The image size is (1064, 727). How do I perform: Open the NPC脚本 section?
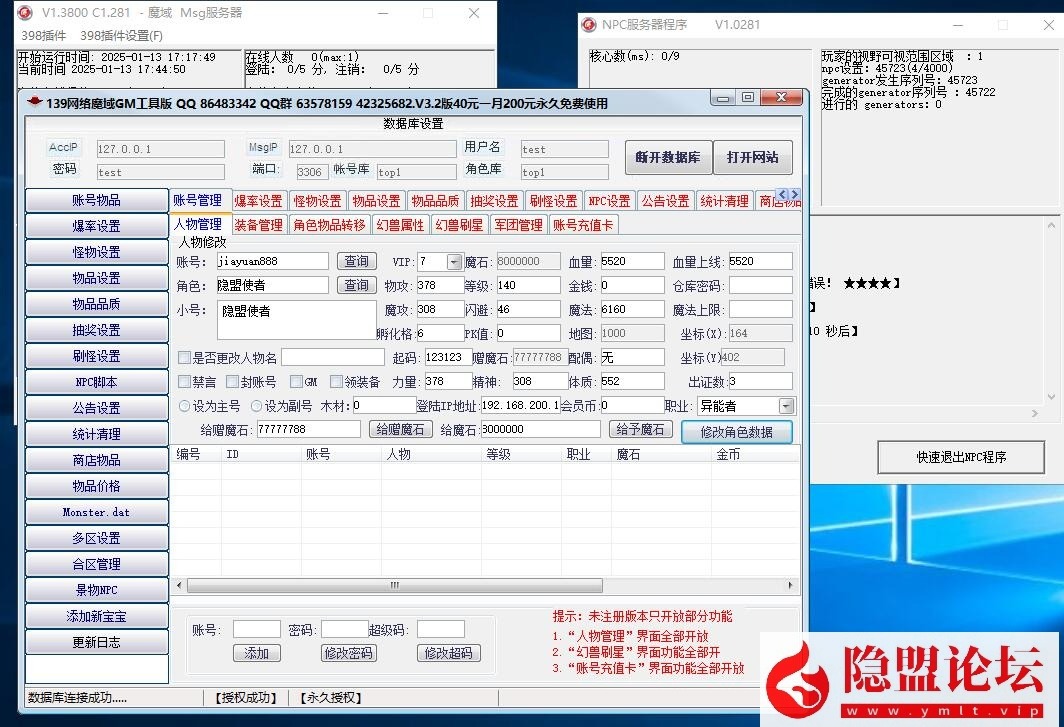(96, 382)
